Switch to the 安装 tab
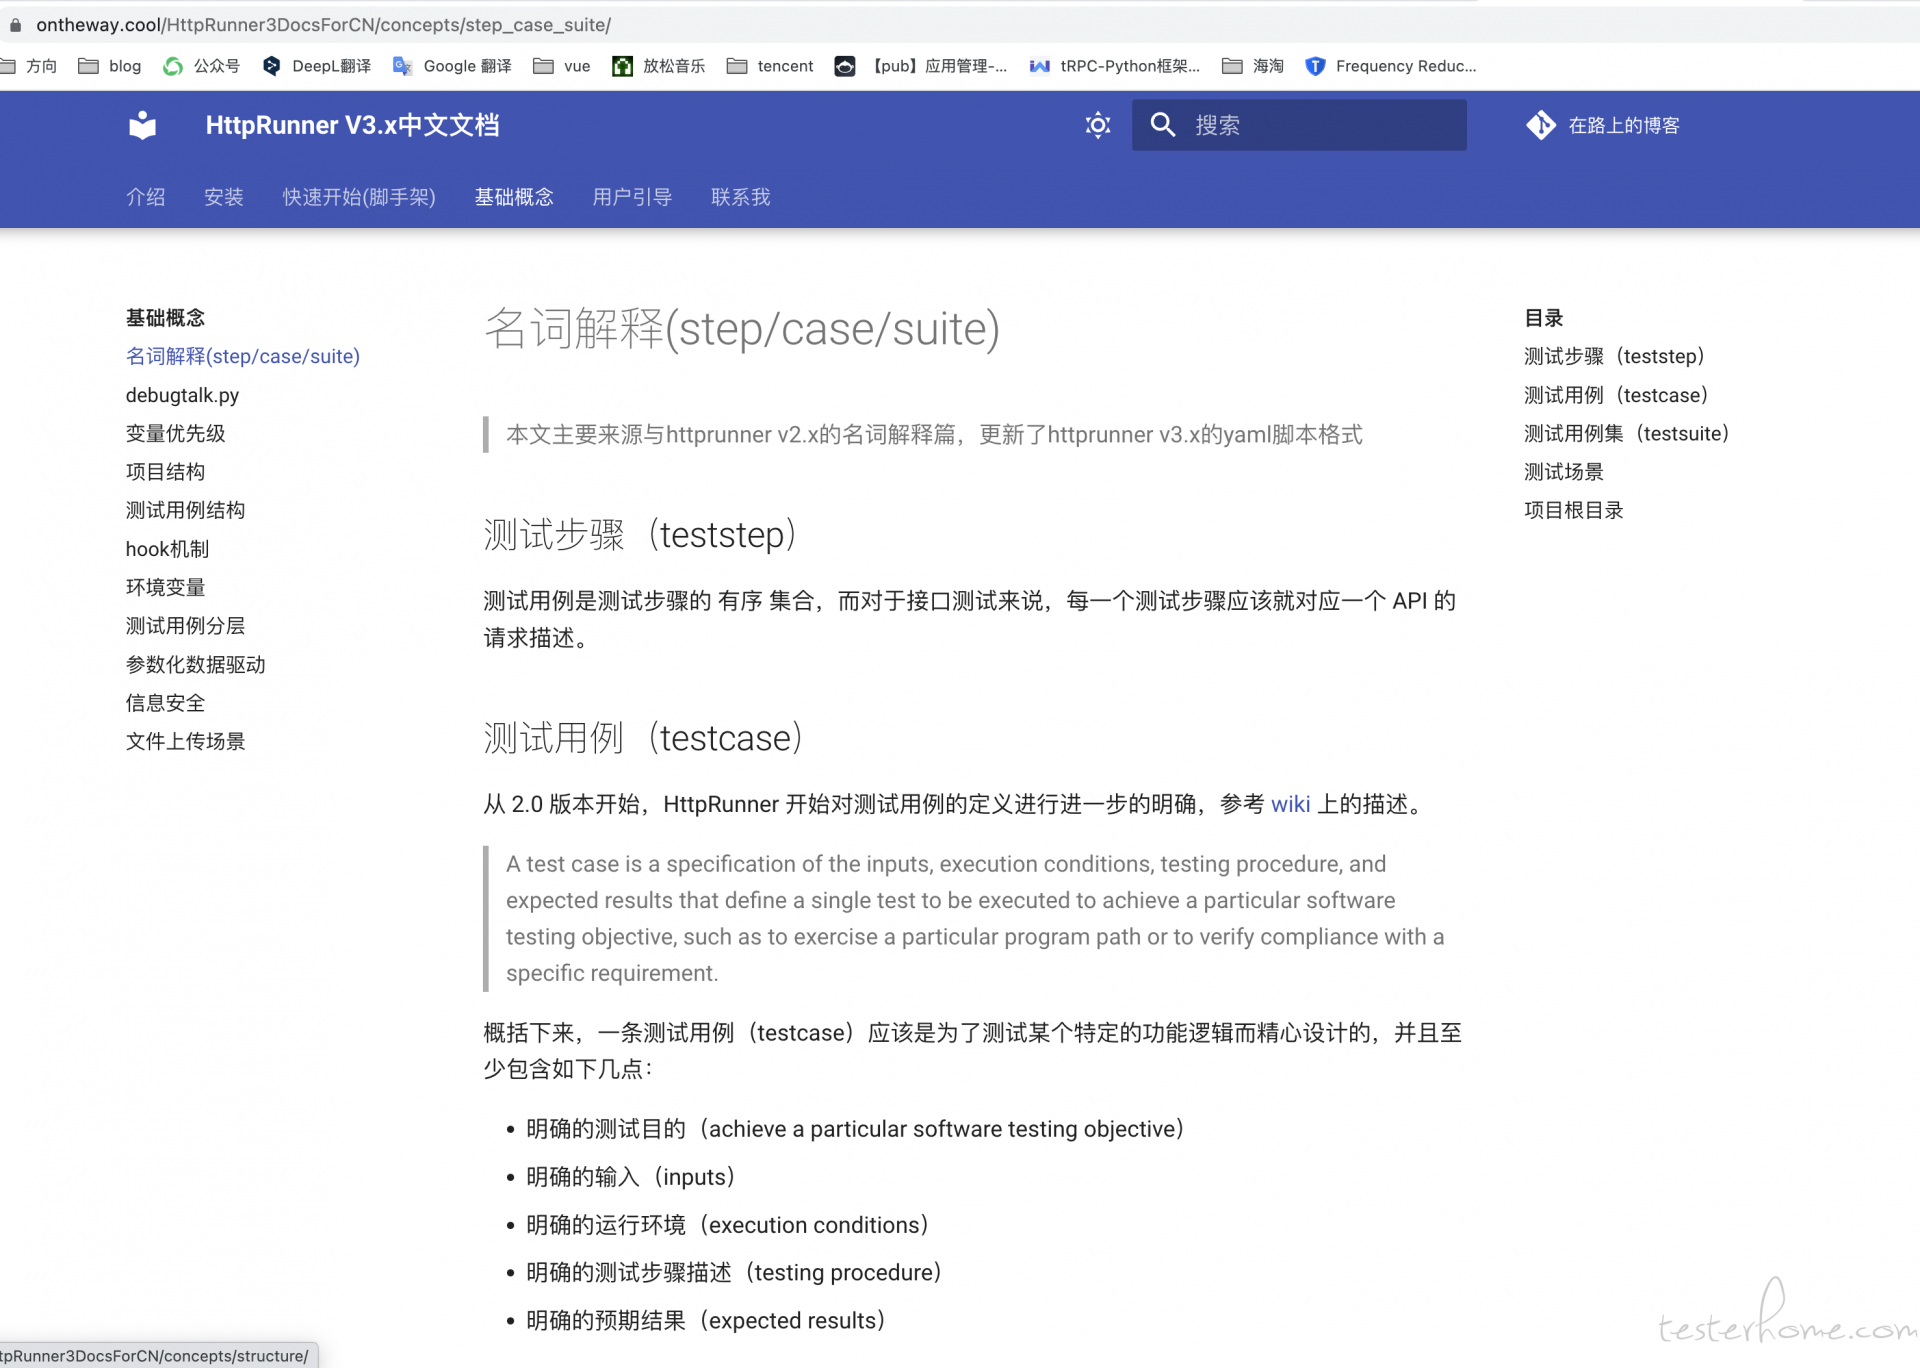Screen dimensions: 1920x1368 pos(224,197)
